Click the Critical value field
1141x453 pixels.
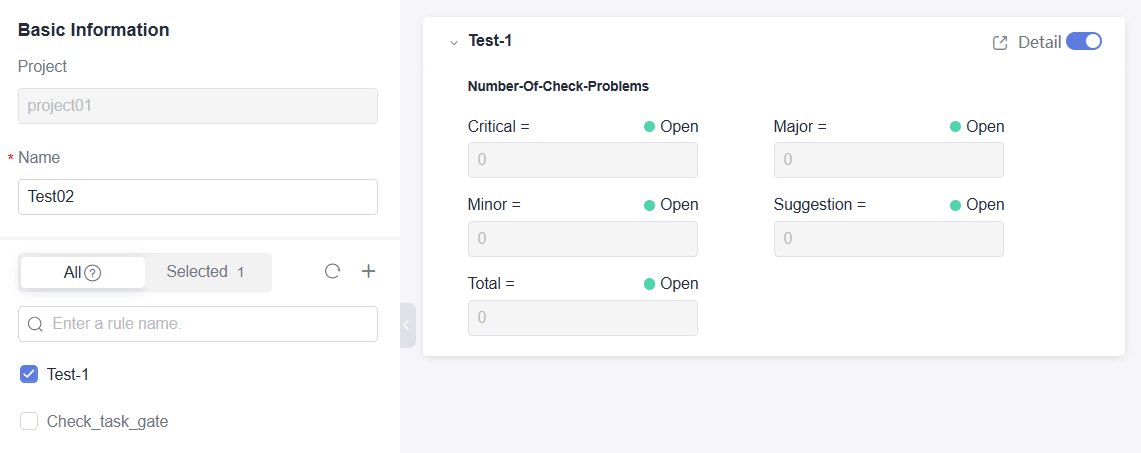click(x=583, y=160)
